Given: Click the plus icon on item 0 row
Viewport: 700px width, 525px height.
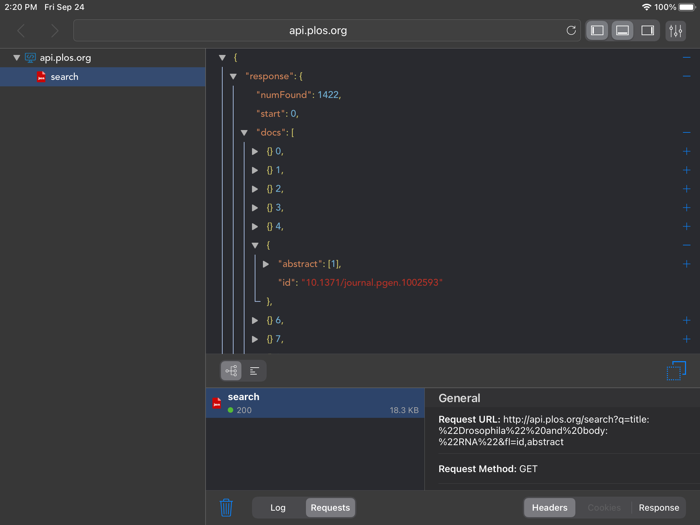Looking at the screenshot, I should (687, 151).
